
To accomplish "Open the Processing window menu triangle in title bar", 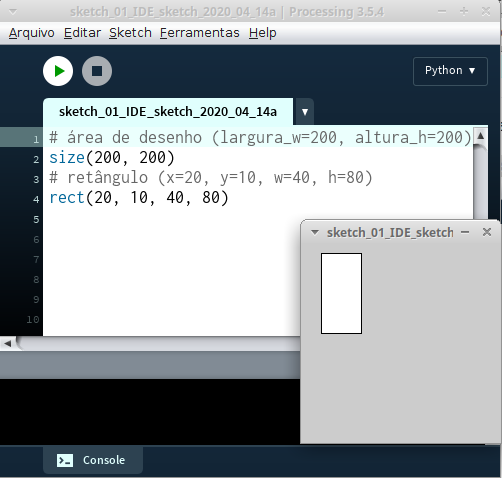I will point(13,12).
